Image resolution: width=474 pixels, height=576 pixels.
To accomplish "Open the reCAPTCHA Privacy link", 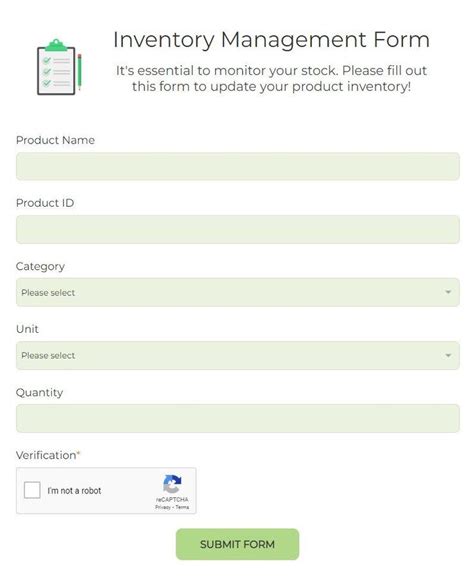I will pyautogui.click(x=162, y=507).
